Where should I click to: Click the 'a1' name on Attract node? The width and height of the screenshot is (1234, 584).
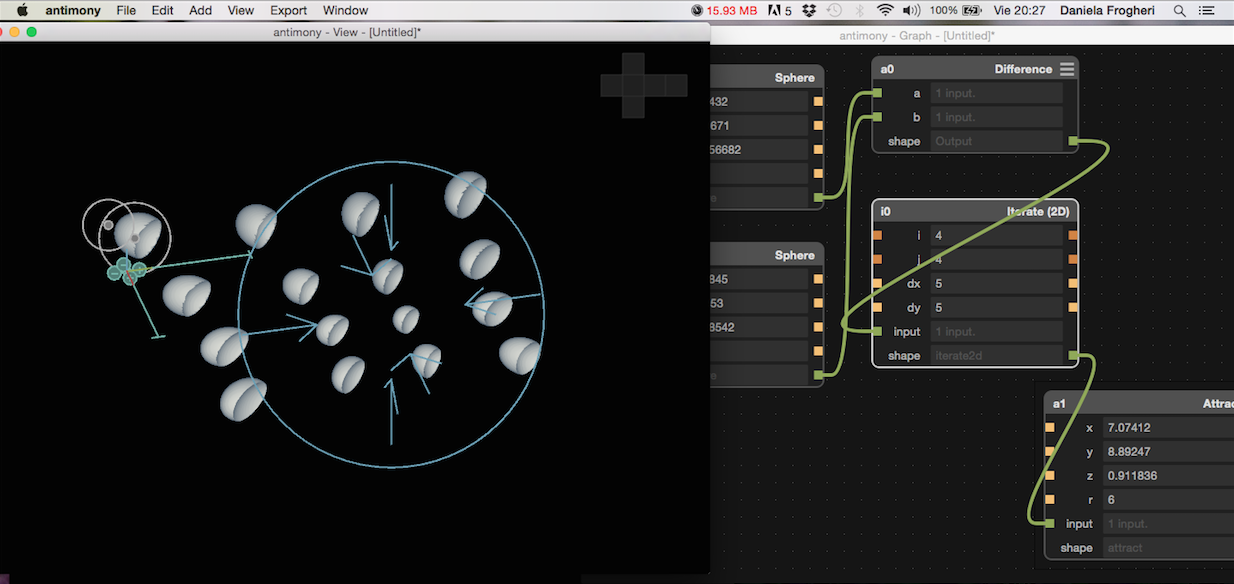1059,404
